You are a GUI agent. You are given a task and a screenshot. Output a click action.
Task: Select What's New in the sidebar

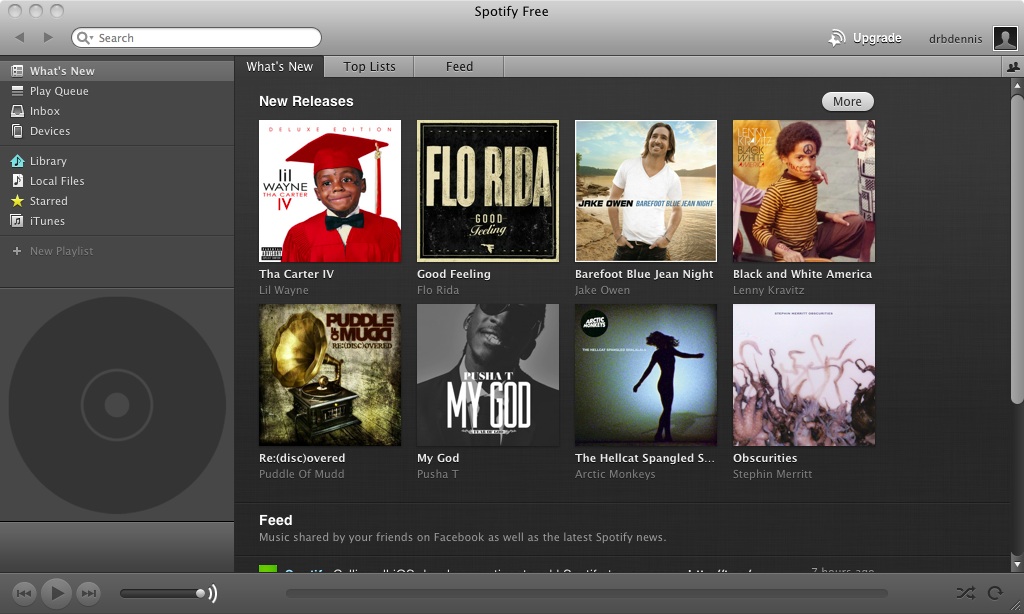click(117, 71)
